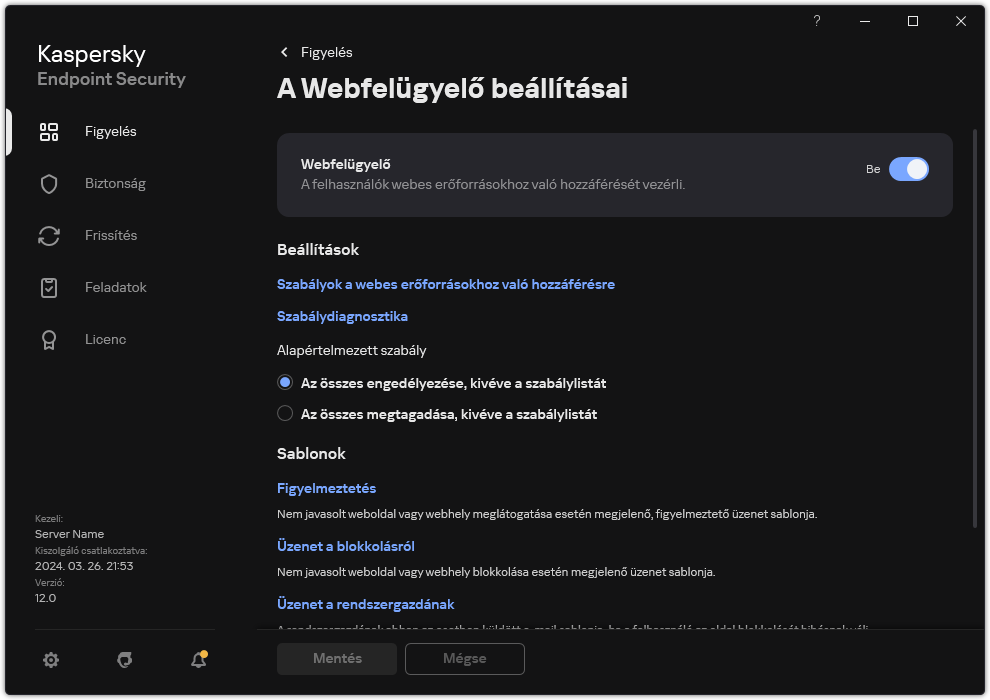This screenshot has width=990, height=700.
Task: Open 'Üzenet a blokkolásról' template
Action: click(x=346, y=546)
